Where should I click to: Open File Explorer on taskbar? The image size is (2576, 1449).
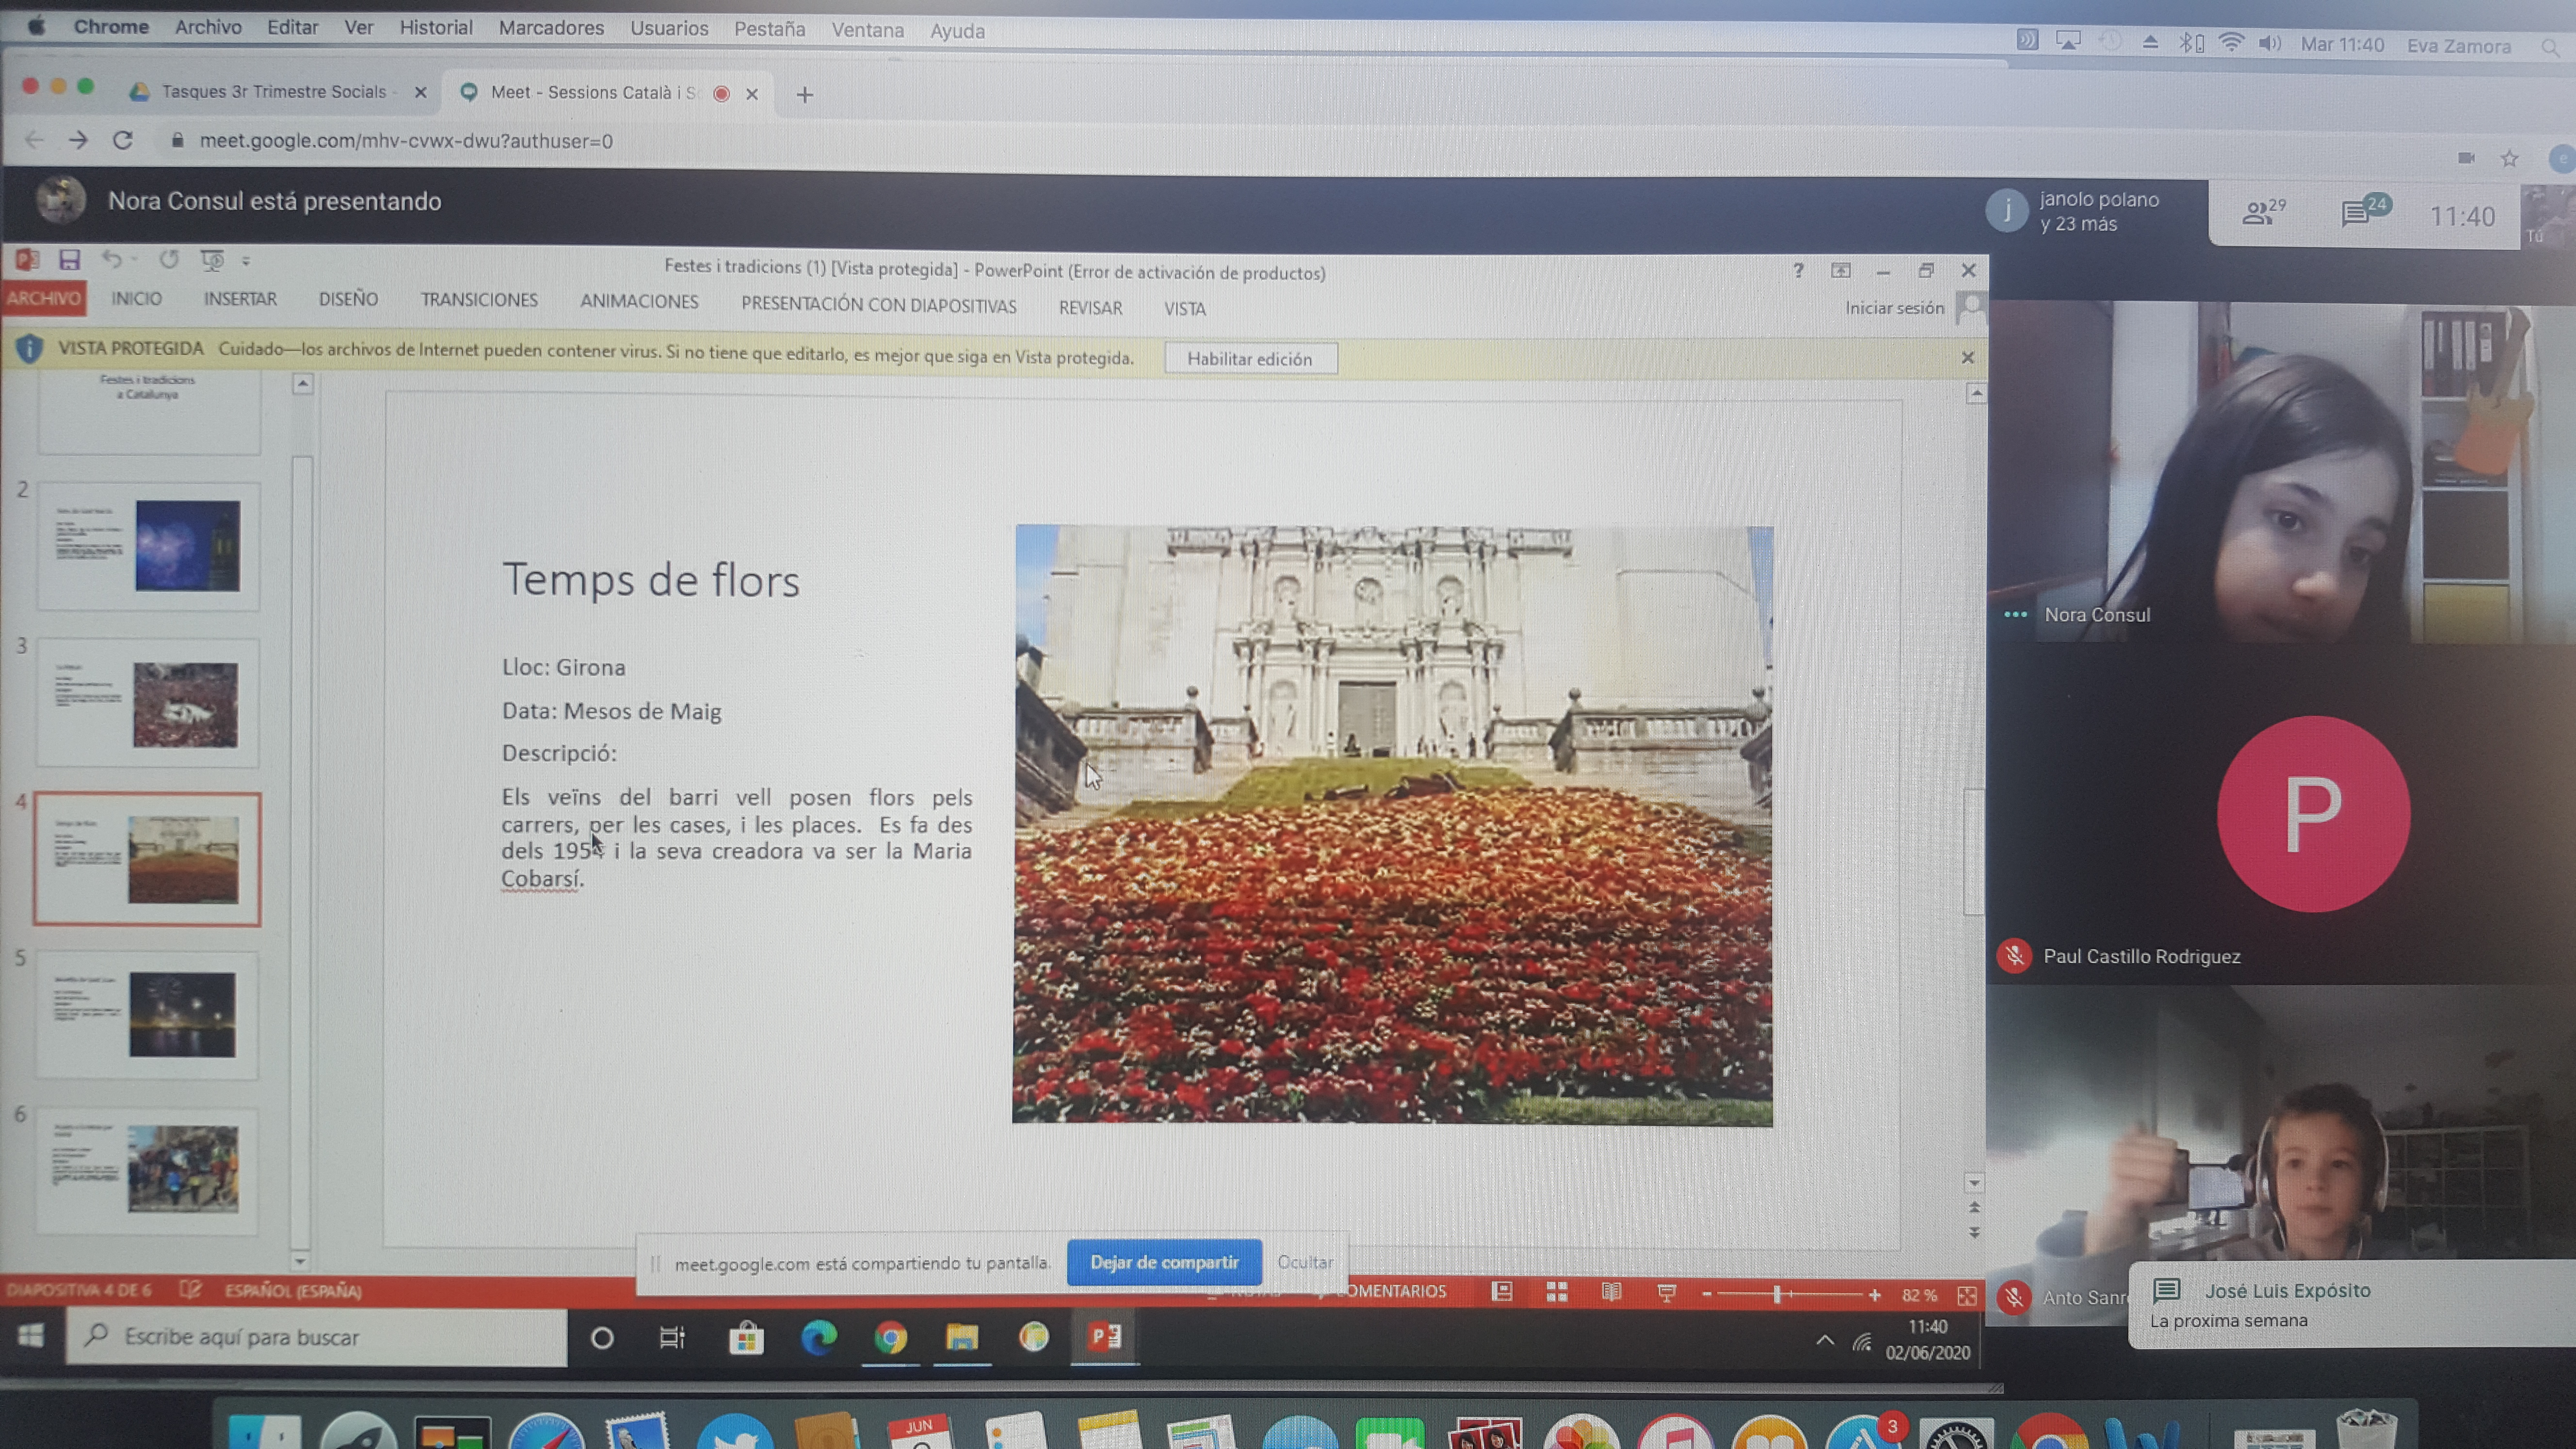962,1338
